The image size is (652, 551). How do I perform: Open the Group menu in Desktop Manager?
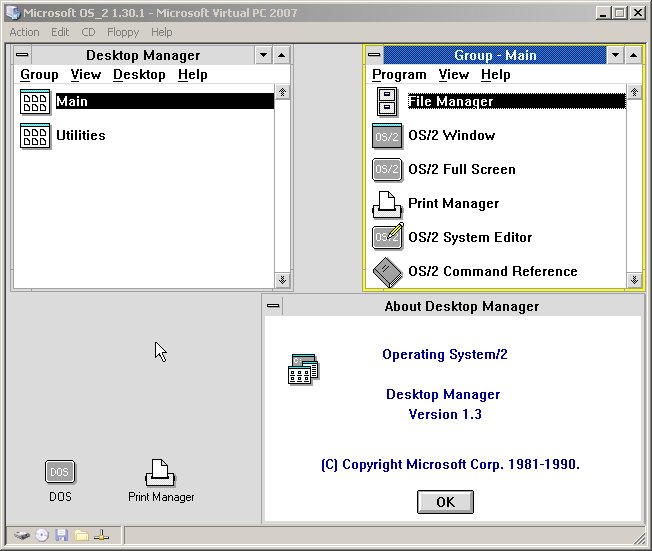39,75
